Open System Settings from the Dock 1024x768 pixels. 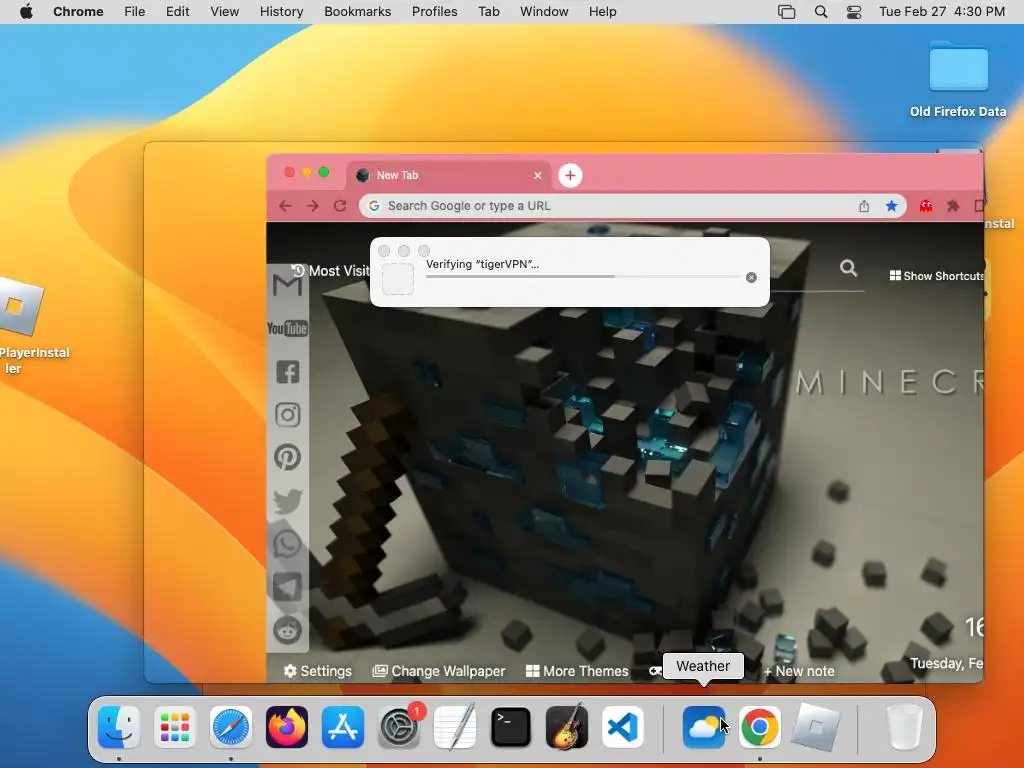click(398, 727)
